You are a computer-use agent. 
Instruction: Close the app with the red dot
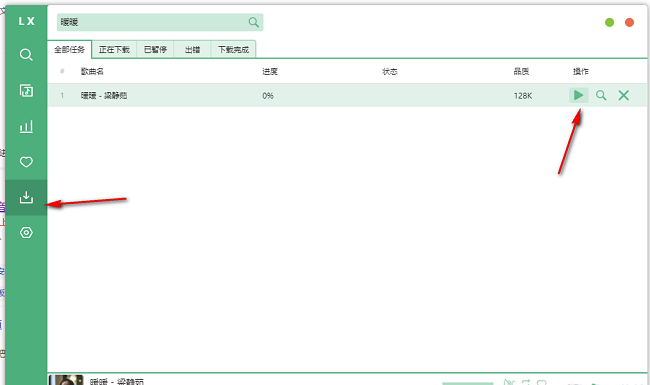point(629,22)
